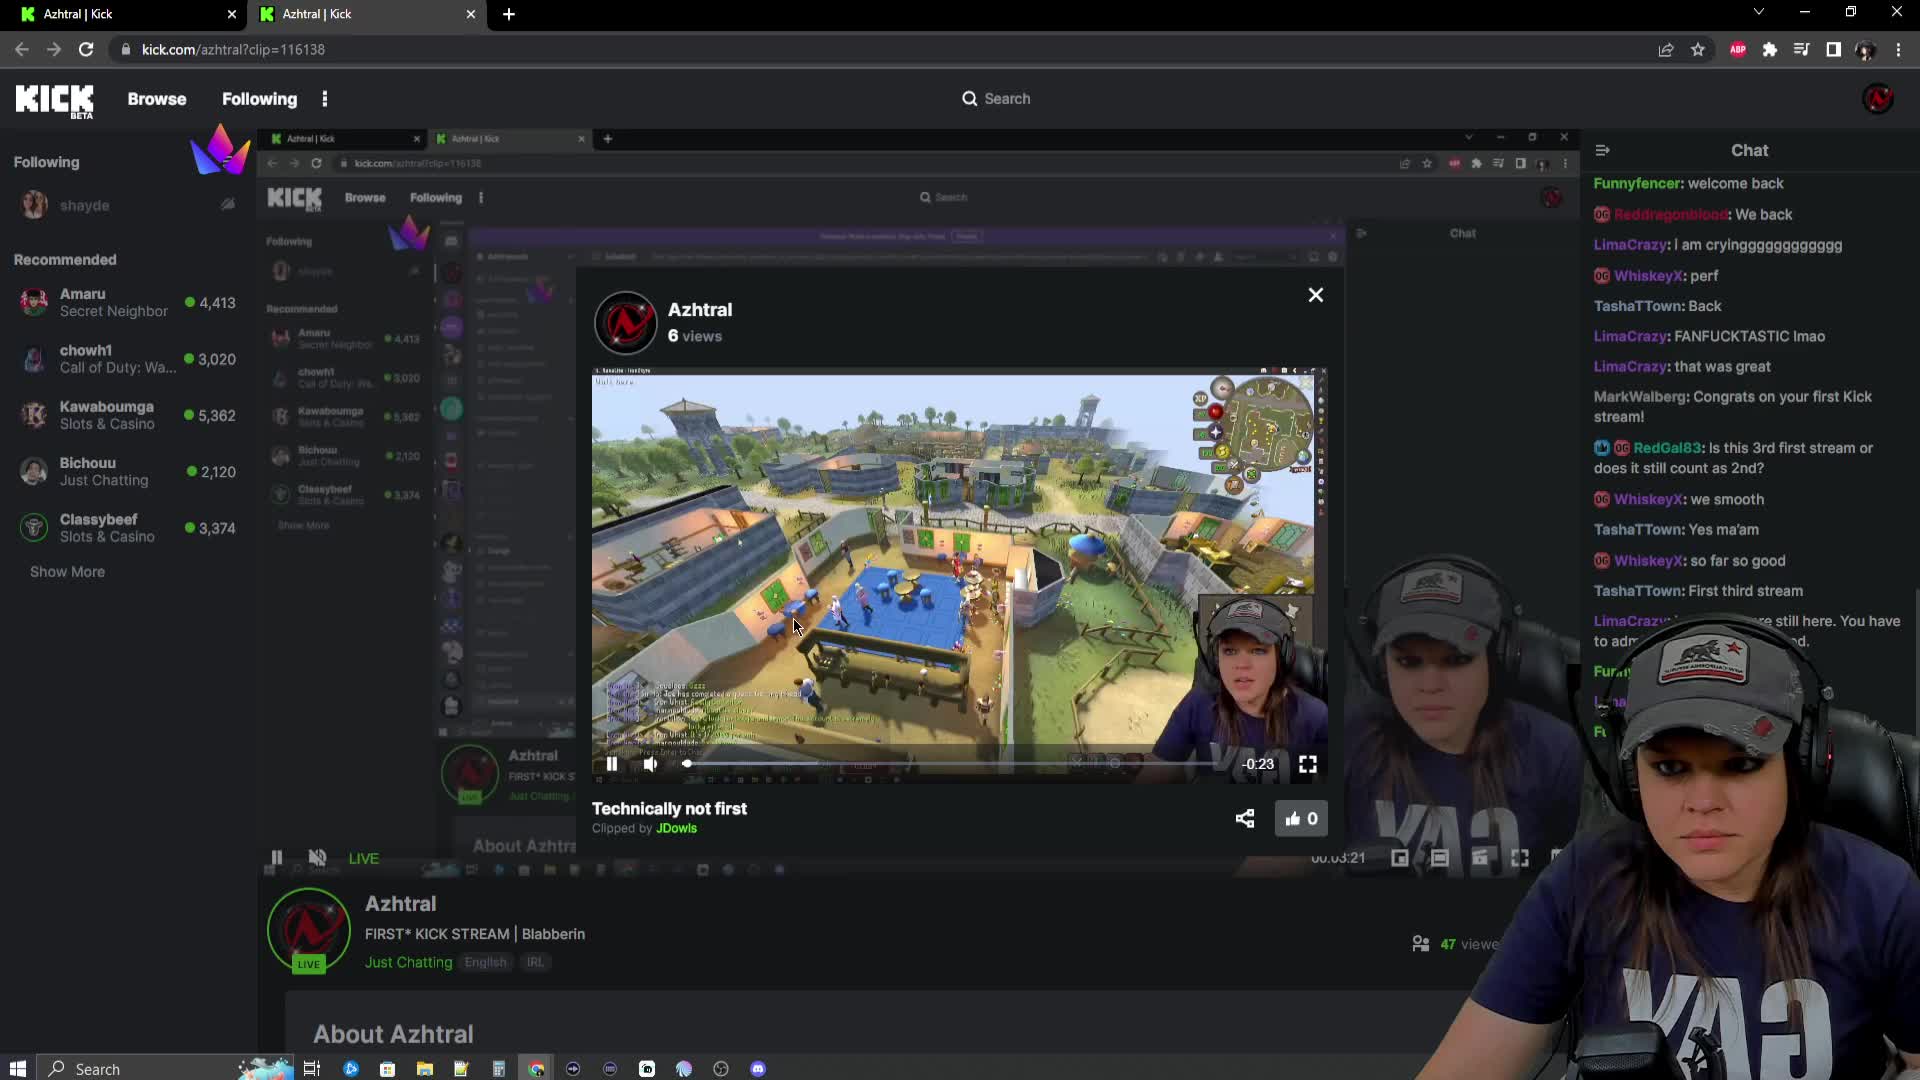Collapse the chat panel arrow icon

[x=1602, y=150]
